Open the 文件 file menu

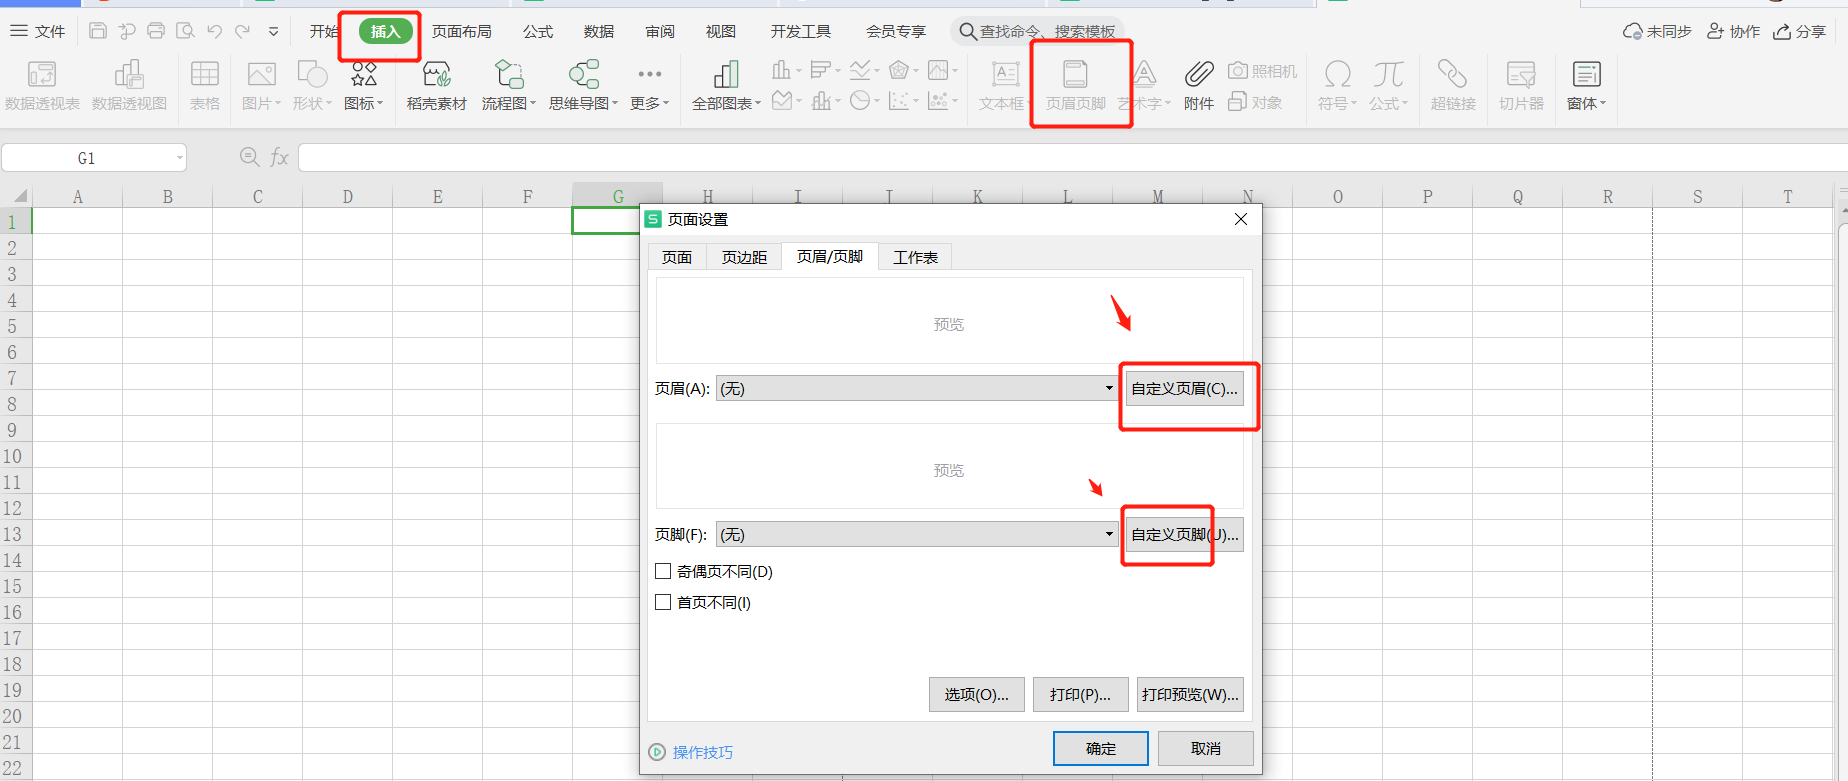point(38,31)
